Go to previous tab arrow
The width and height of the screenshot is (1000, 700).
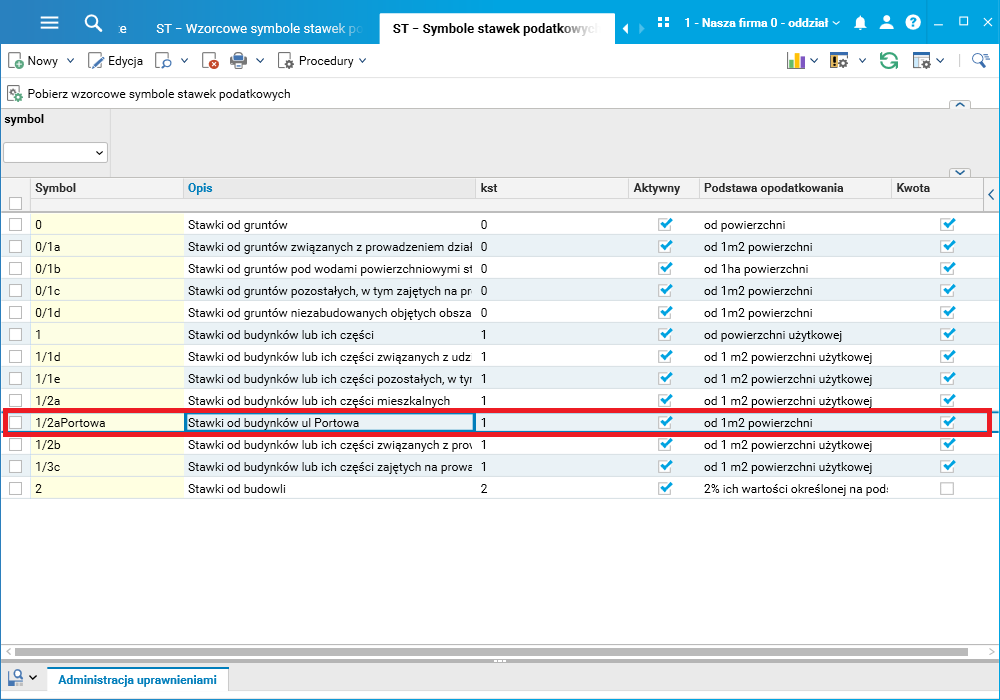pyautogui.click(x=625, y=28)
